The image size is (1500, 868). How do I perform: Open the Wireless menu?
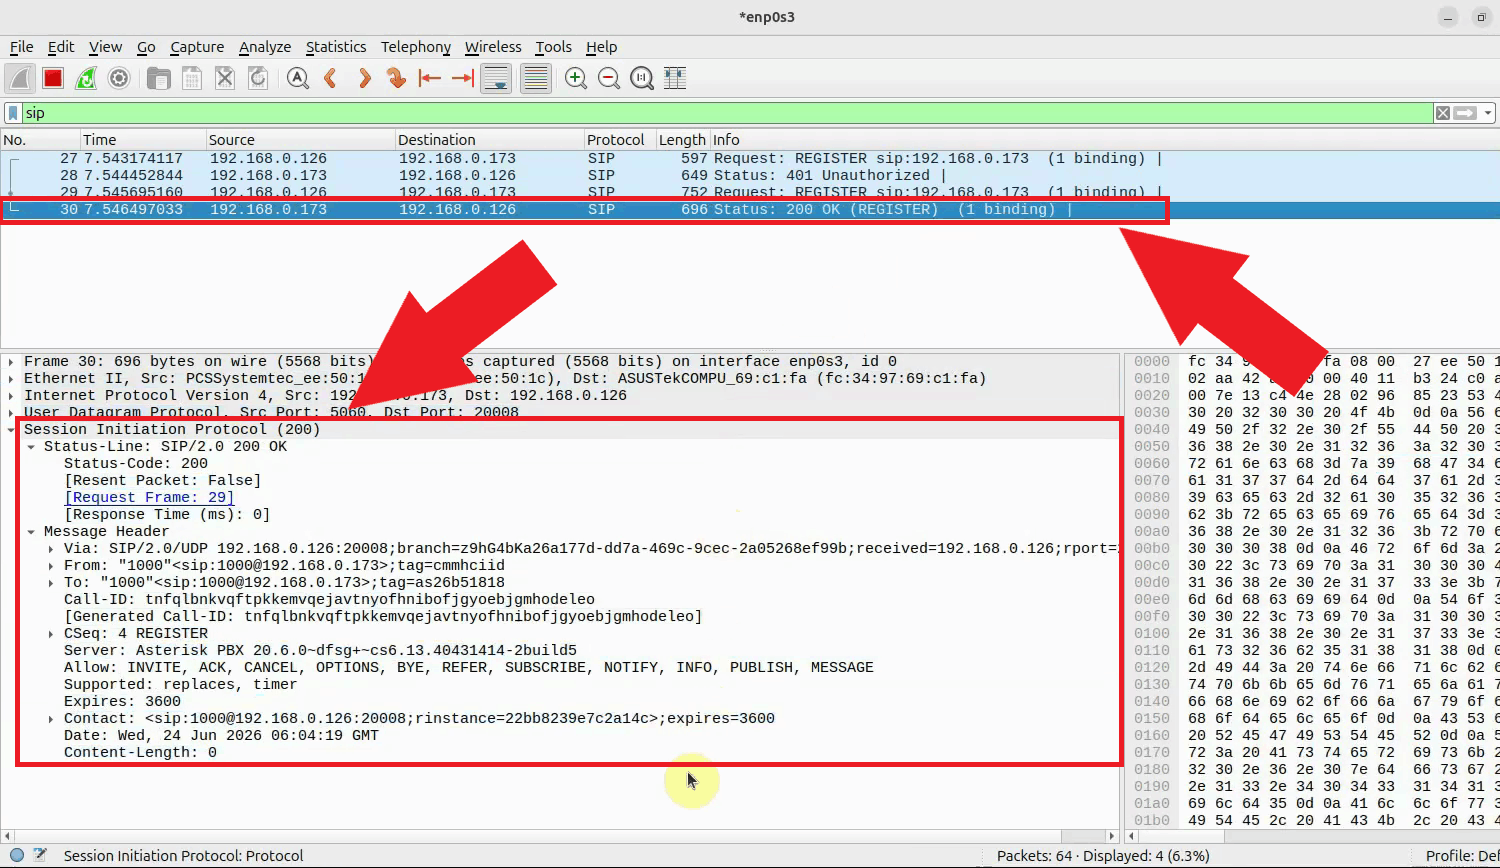(x=493, y=47)
